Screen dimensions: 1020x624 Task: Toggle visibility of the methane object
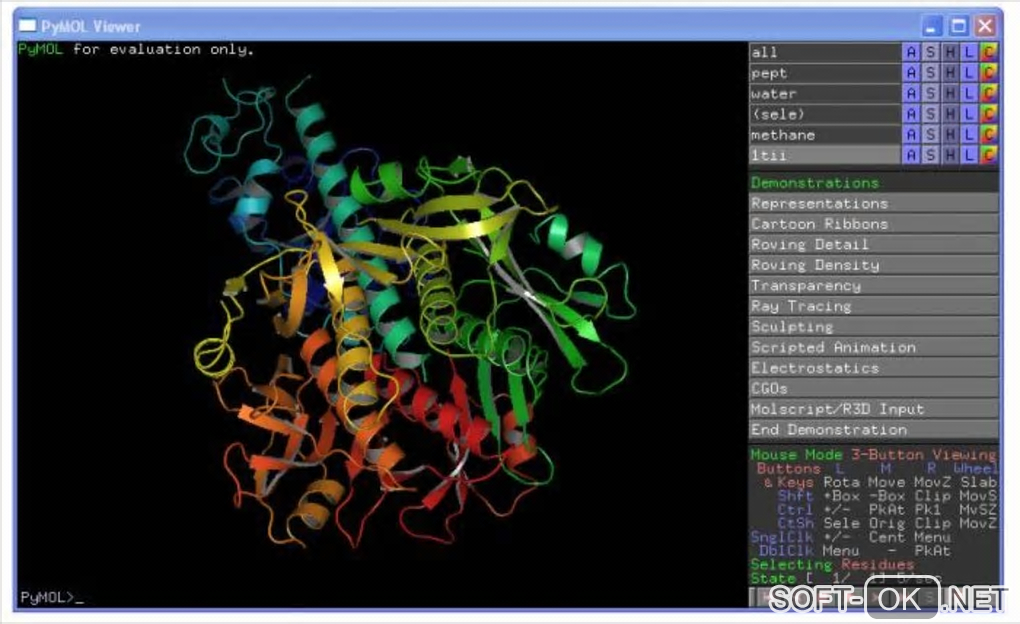coord(824,135)
